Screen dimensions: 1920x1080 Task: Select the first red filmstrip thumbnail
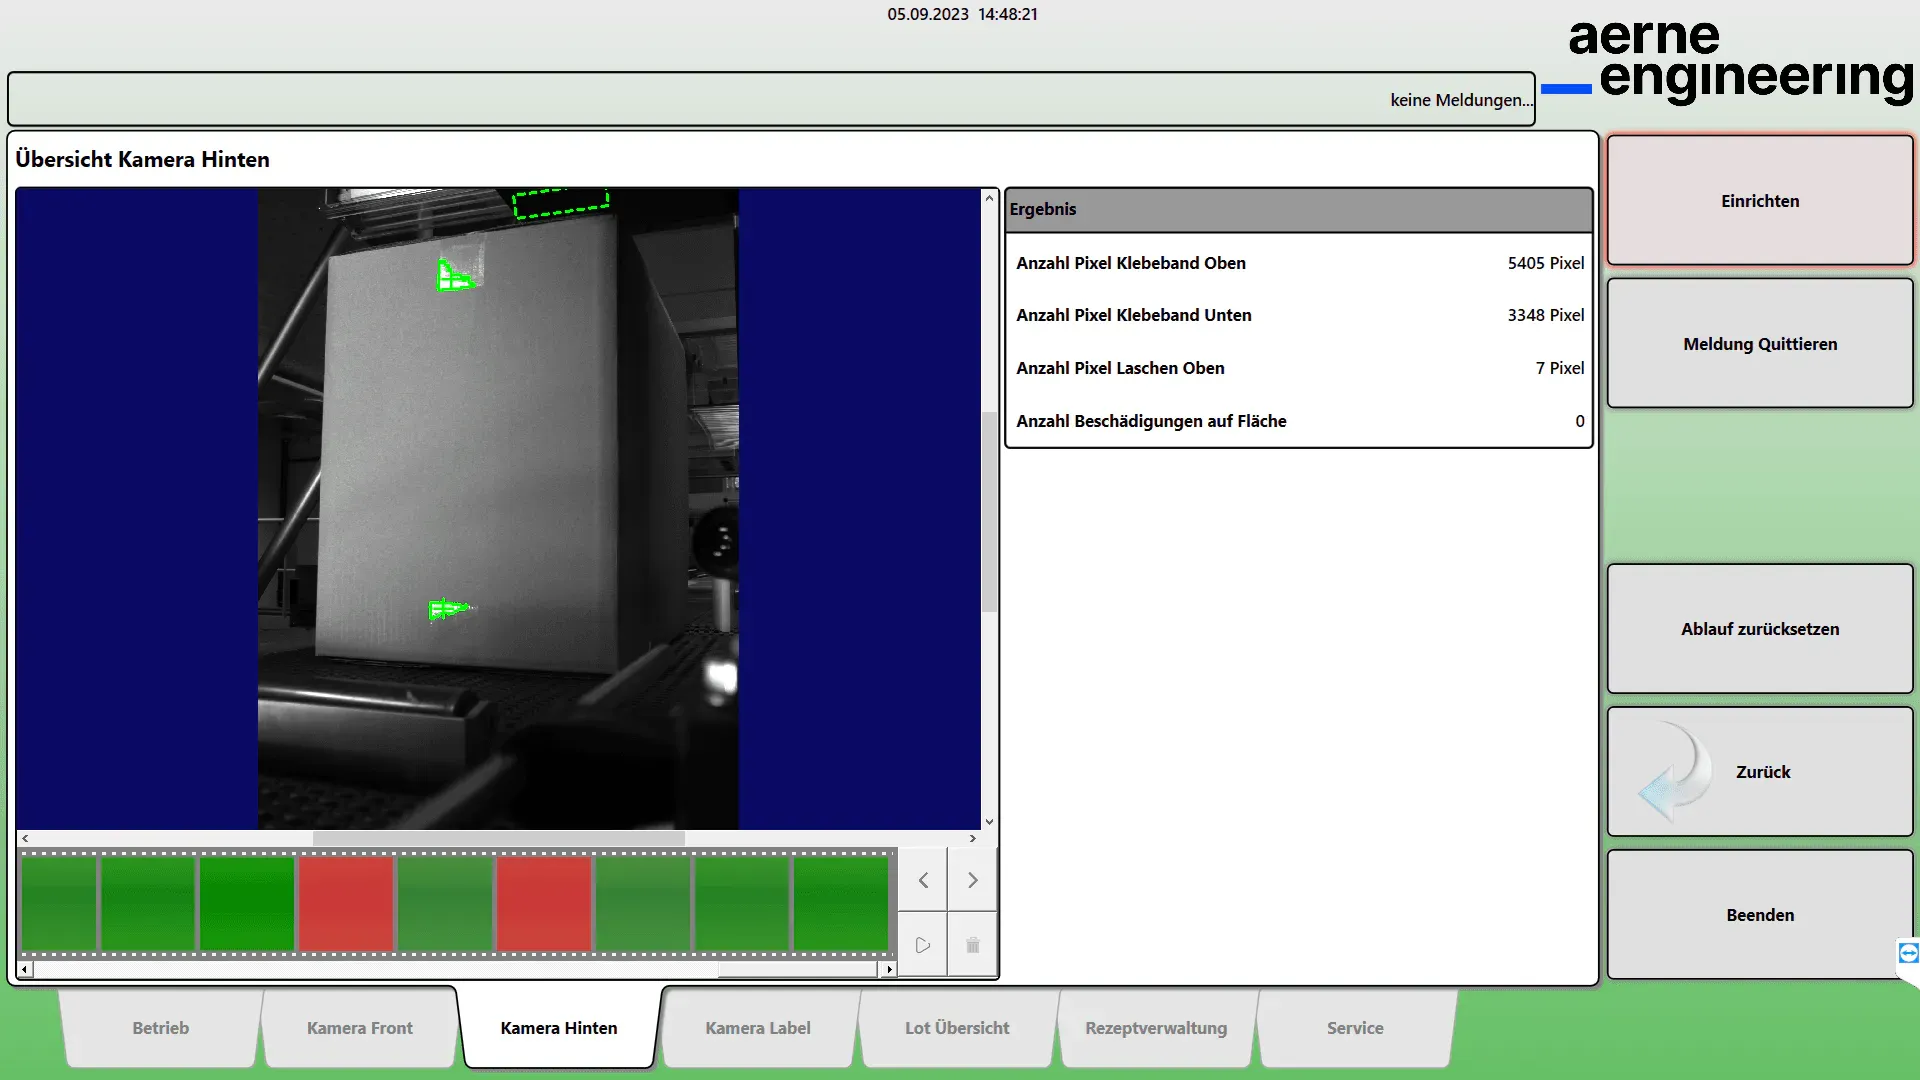click(346, 903)
